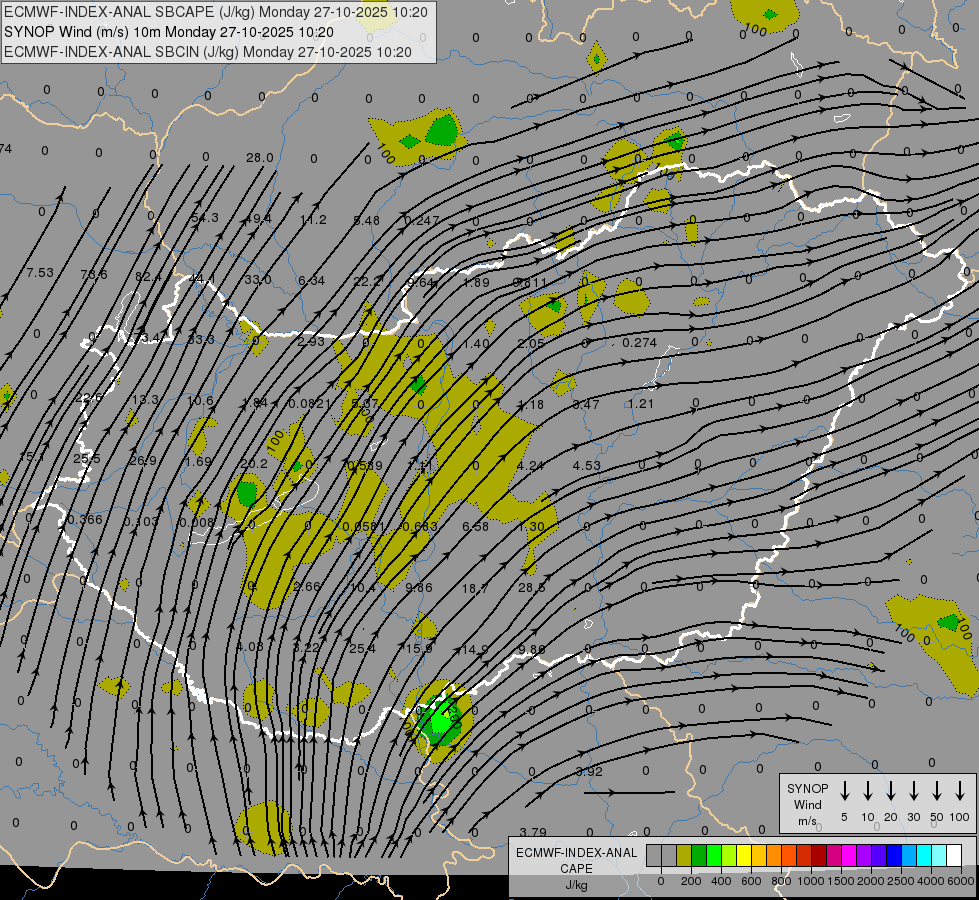Click the map value 3.92
The width and height of the screenshot is (979, 900).
point(589,771)
